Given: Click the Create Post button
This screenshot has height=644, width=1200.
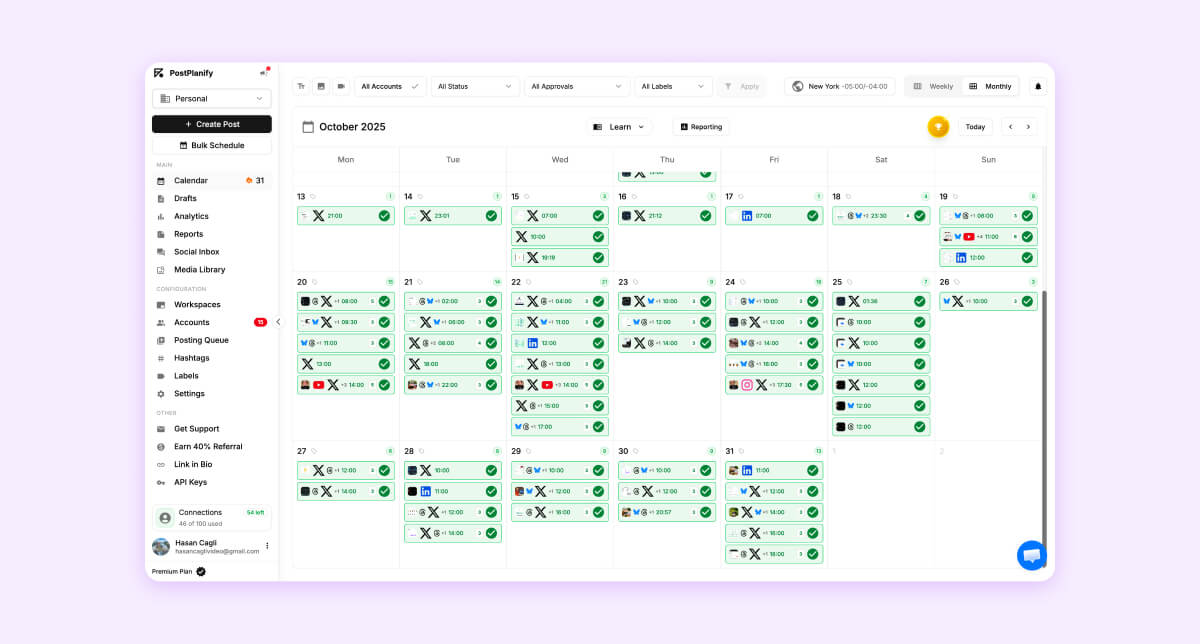Looking at the screenshot, I should (x=212, y=124).
